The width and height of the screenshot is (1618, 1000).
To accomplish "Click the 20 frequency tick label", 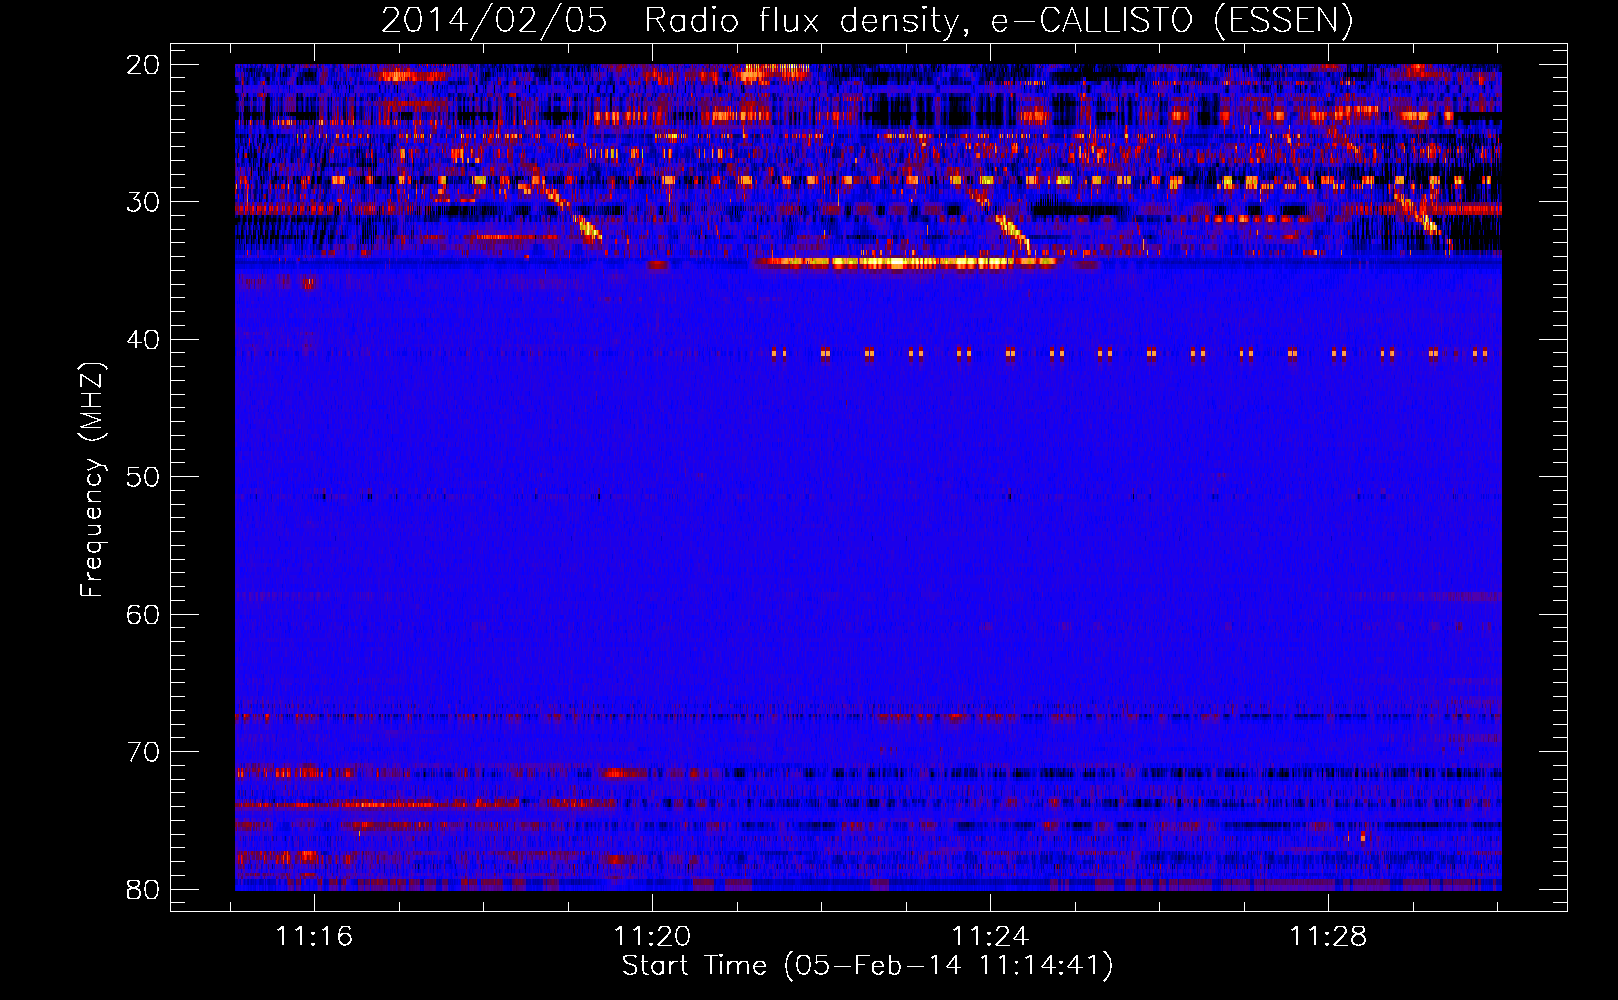I will click(143, 65).
